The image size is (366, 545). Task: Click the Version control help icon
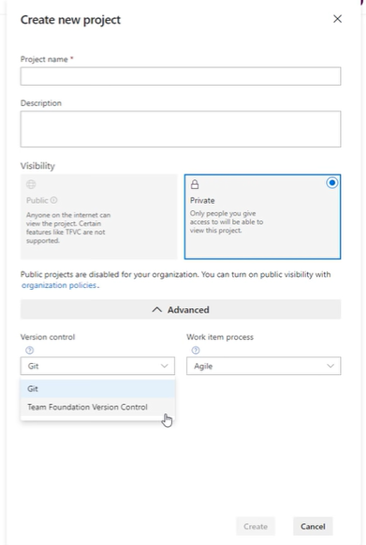(30, 350)
